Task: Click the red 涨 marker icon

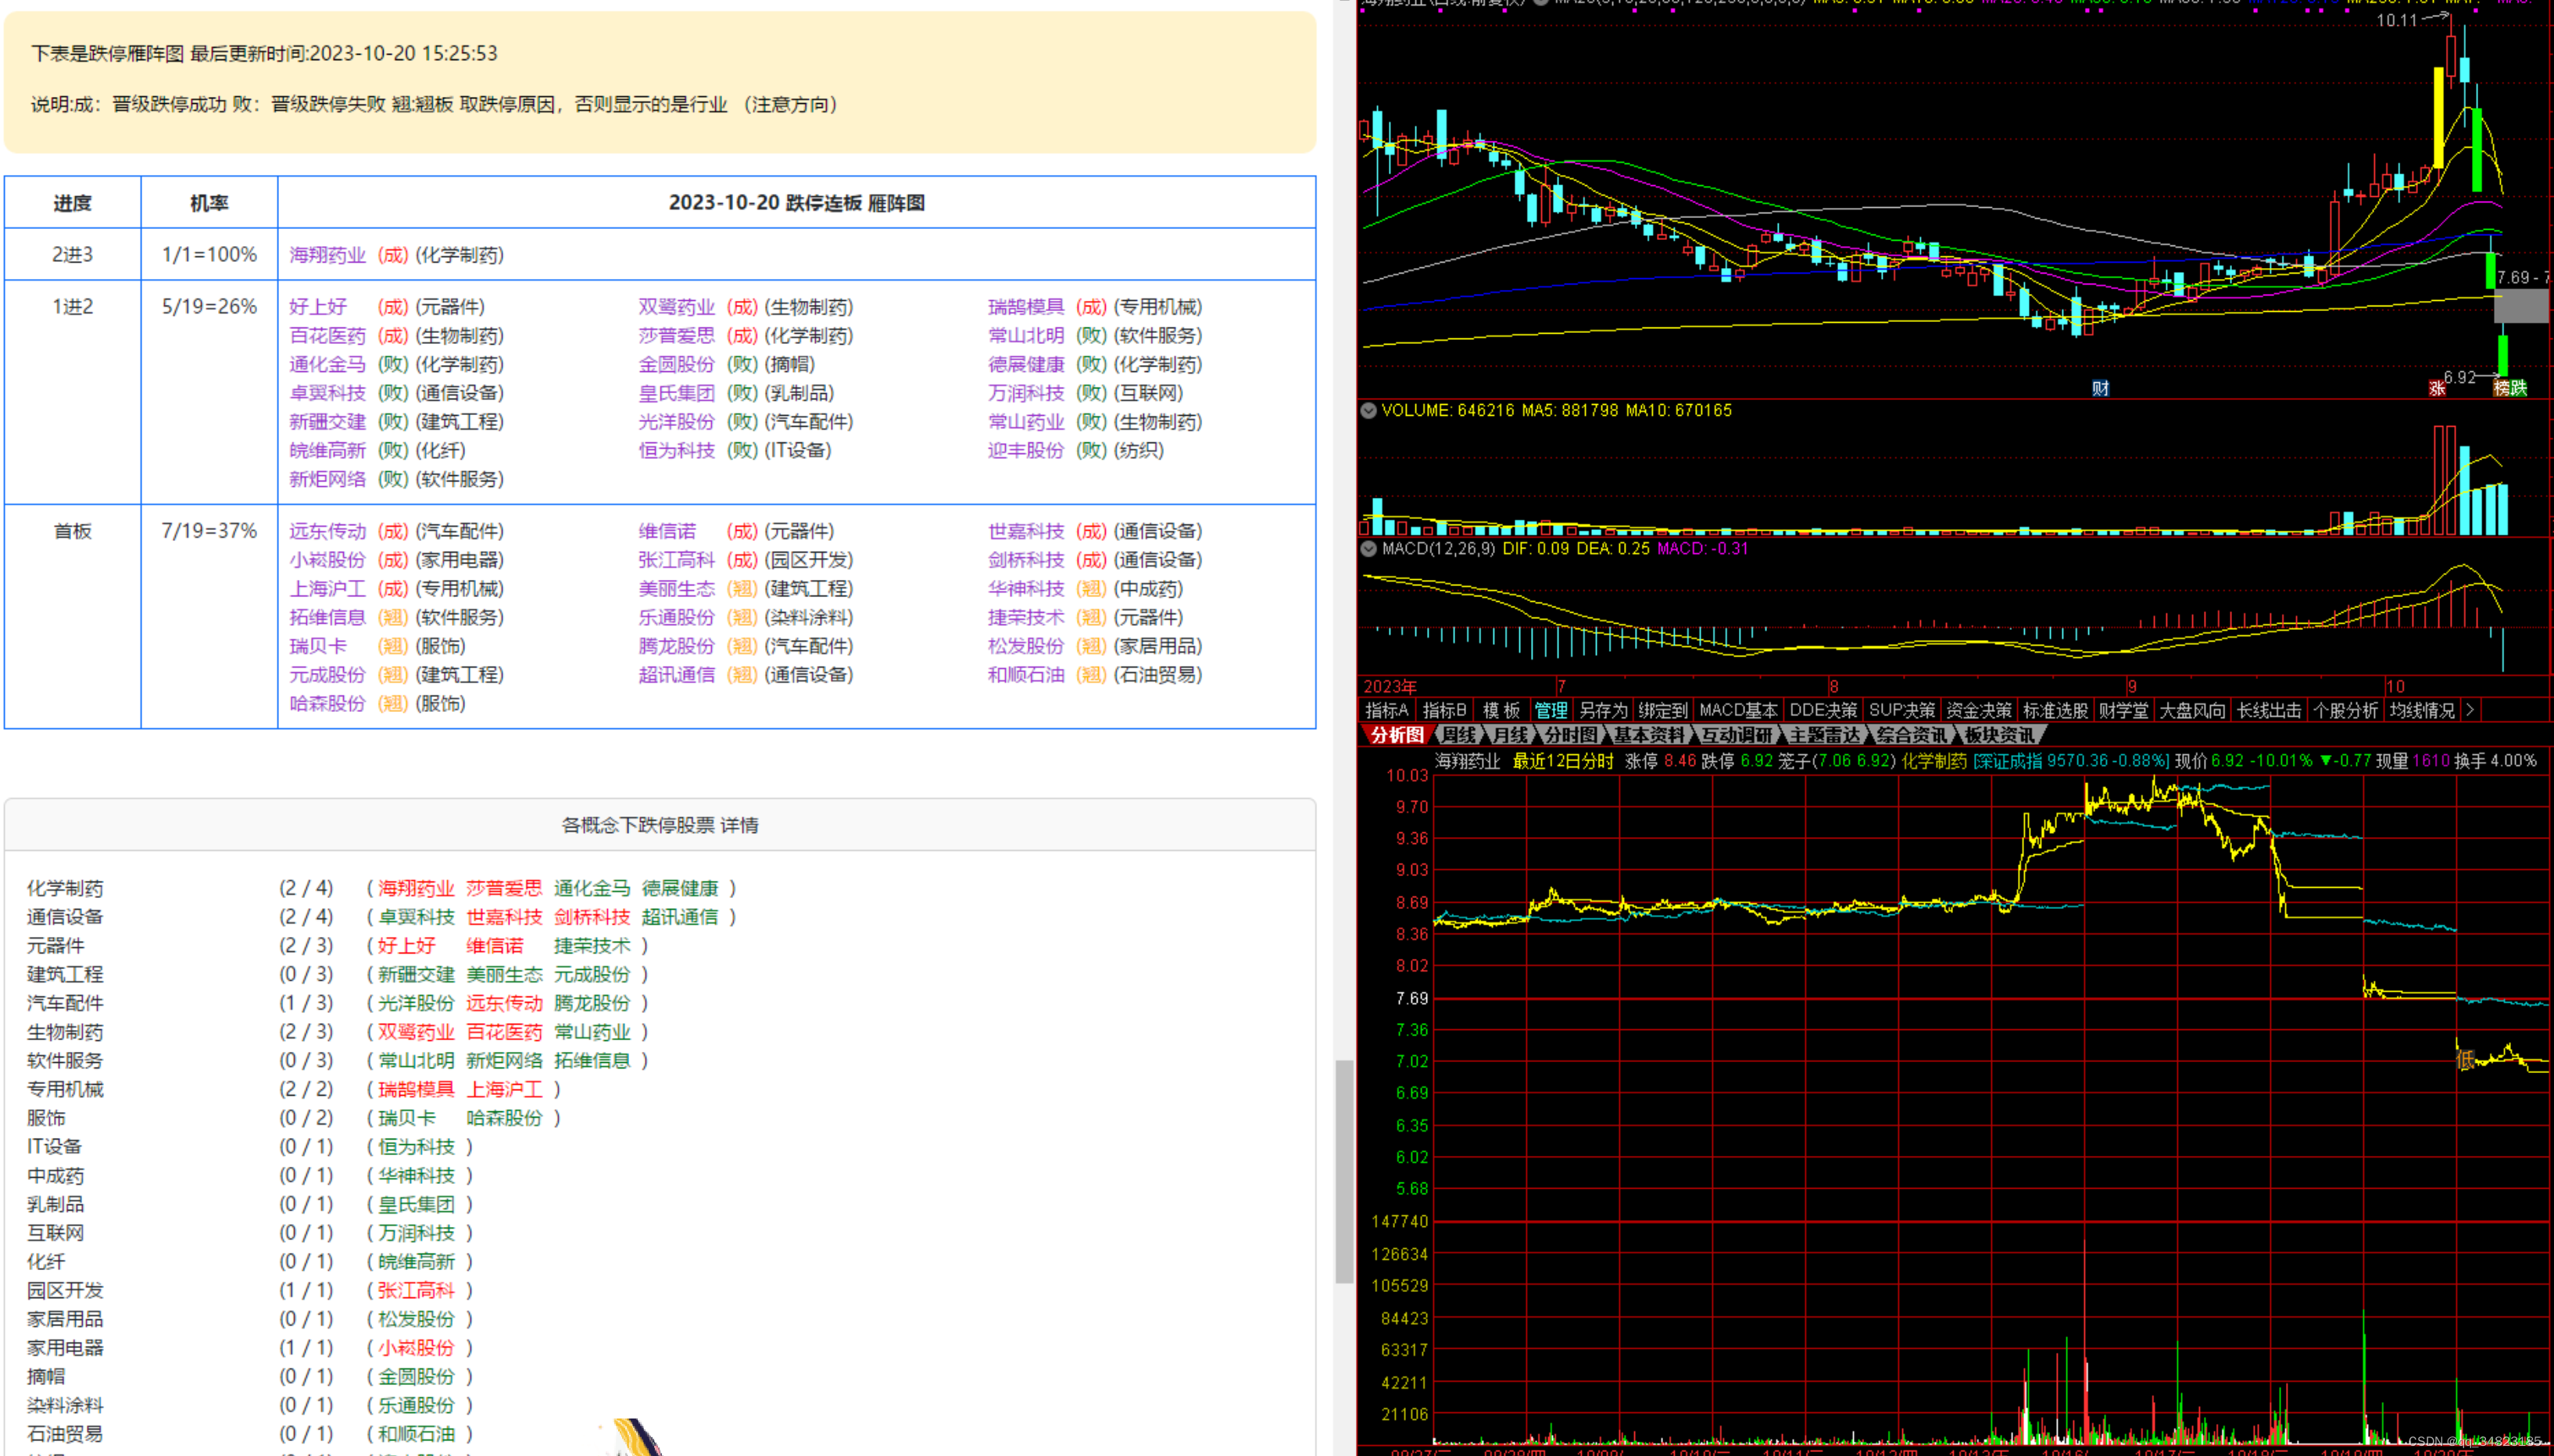Action: click(x=2437, y=388)
